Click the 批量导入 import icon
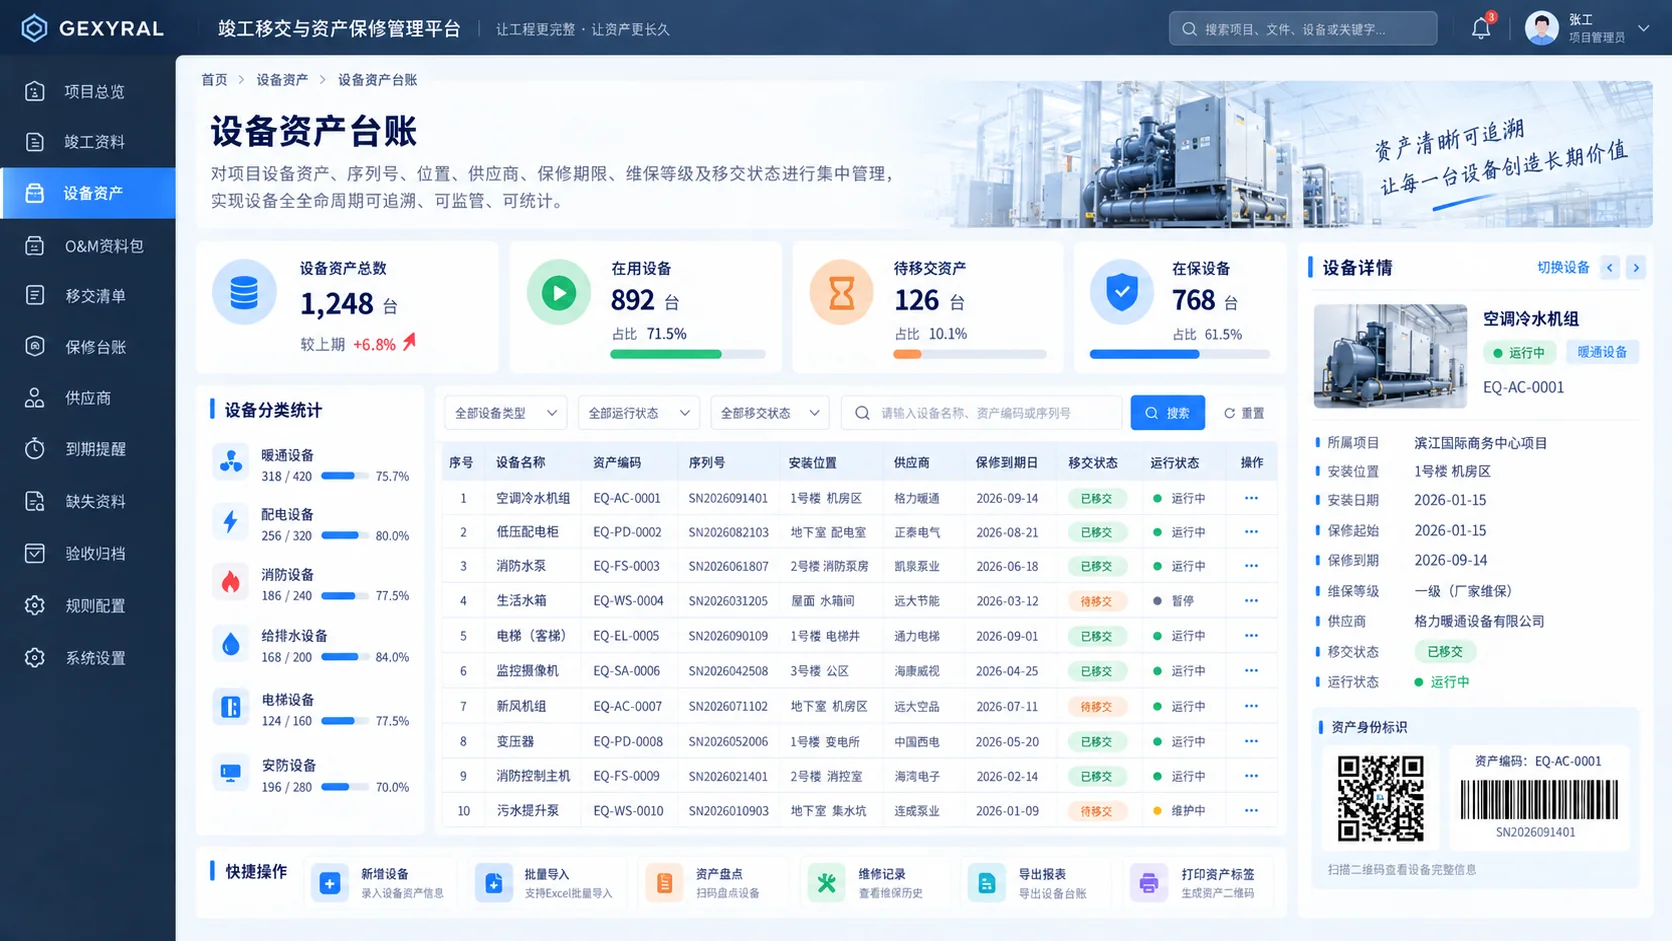 pos(493,883)
